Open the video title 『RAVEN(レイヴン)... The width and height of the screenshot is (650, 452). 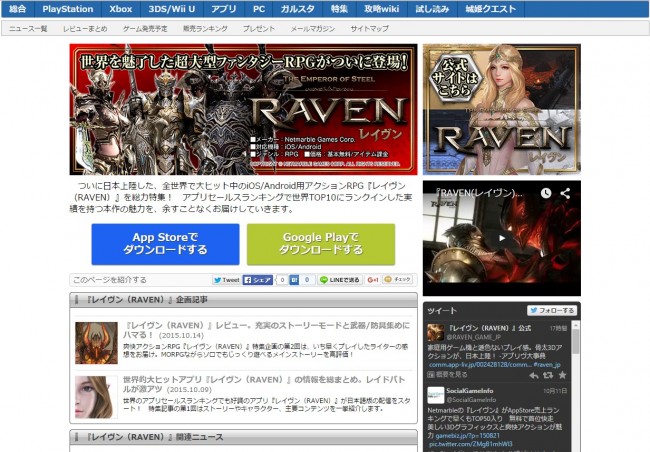[x=480, y=193]
